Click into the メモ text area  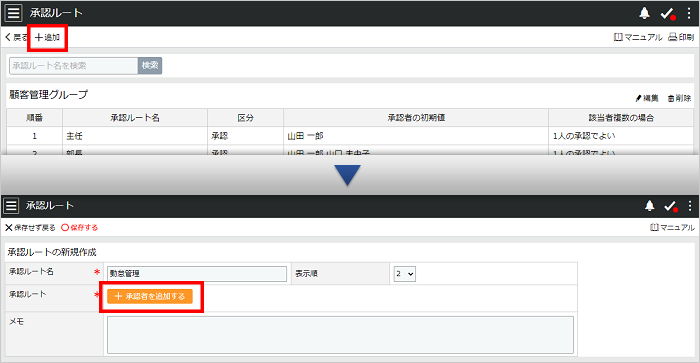(340, 335)
